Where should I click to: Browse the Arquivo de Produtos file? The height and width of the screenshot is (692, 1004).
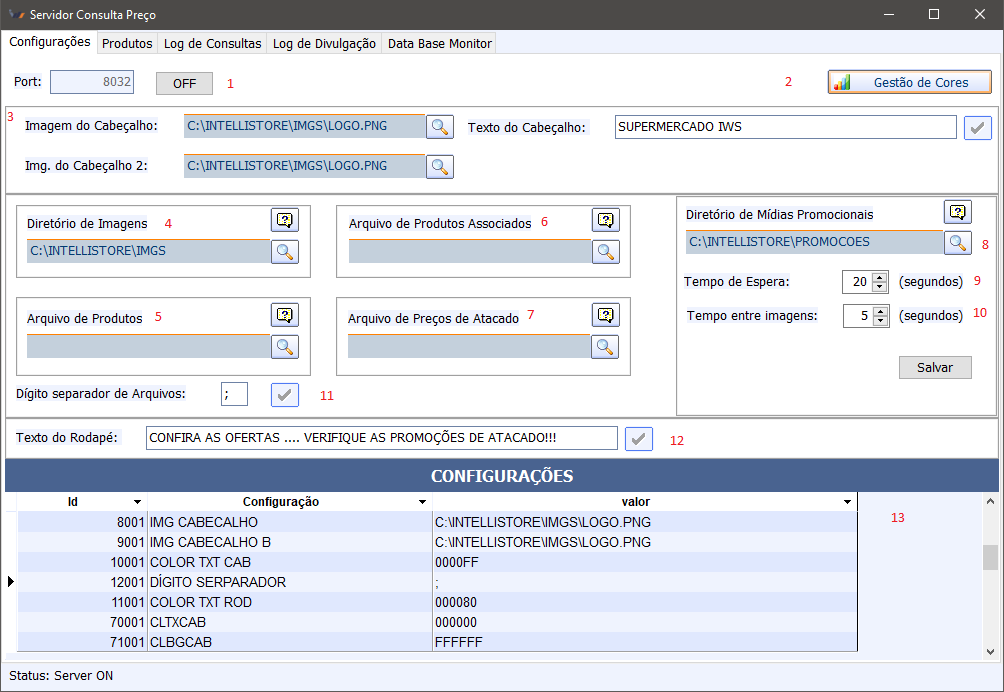pyautogui.click(x=285, y=346)
